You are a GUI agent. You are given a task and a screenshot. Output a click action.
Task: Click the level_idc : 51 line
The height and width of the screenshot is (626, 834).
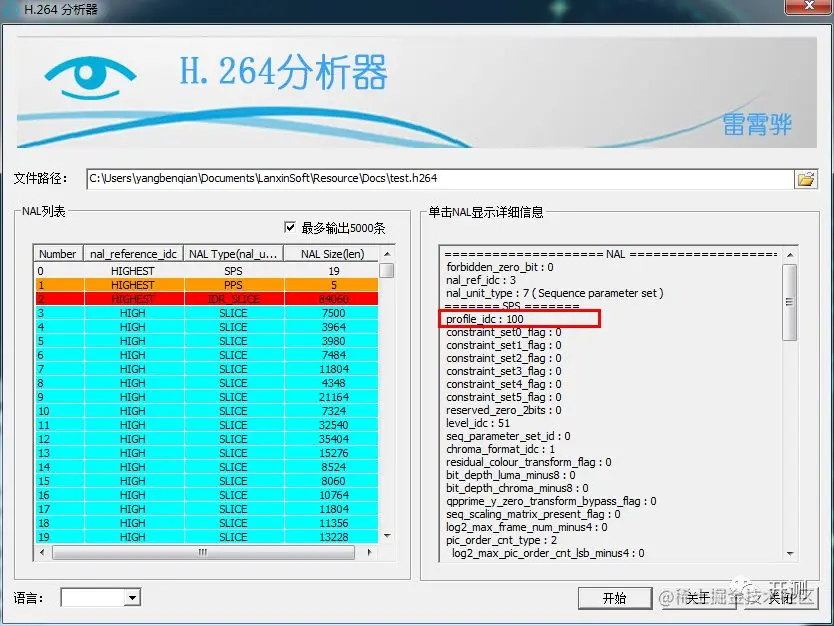478,423
